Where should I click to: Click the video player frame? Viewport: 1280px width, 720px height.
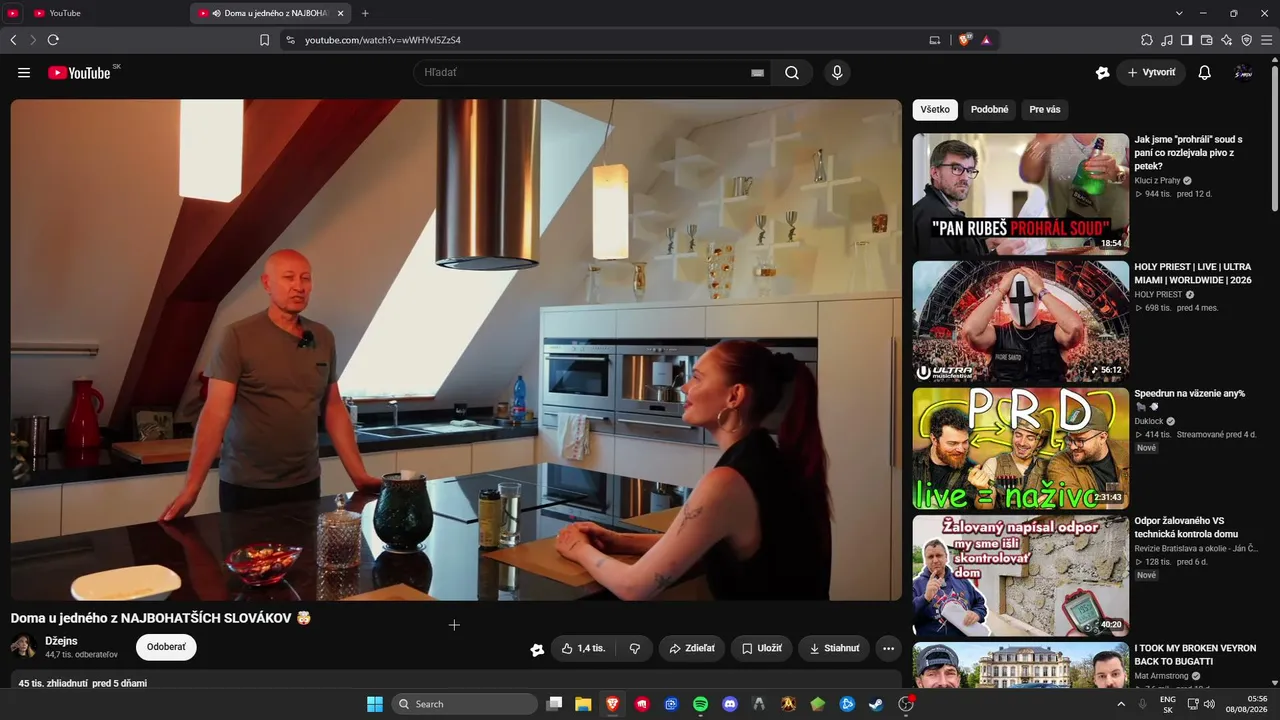coord(456,349)
